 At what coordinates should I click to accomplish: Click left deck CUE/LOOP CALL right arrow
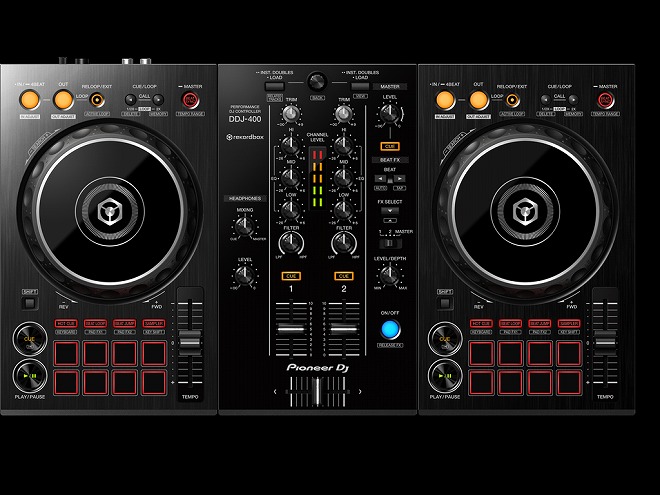[x=158, y=100]
